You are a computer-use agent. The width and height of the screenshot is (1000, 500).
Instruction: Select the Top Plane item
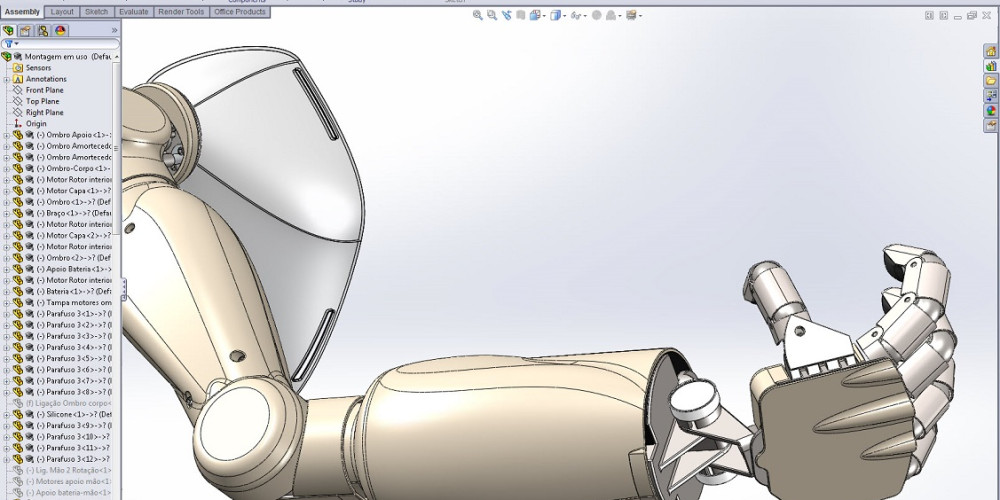point(42,101)
